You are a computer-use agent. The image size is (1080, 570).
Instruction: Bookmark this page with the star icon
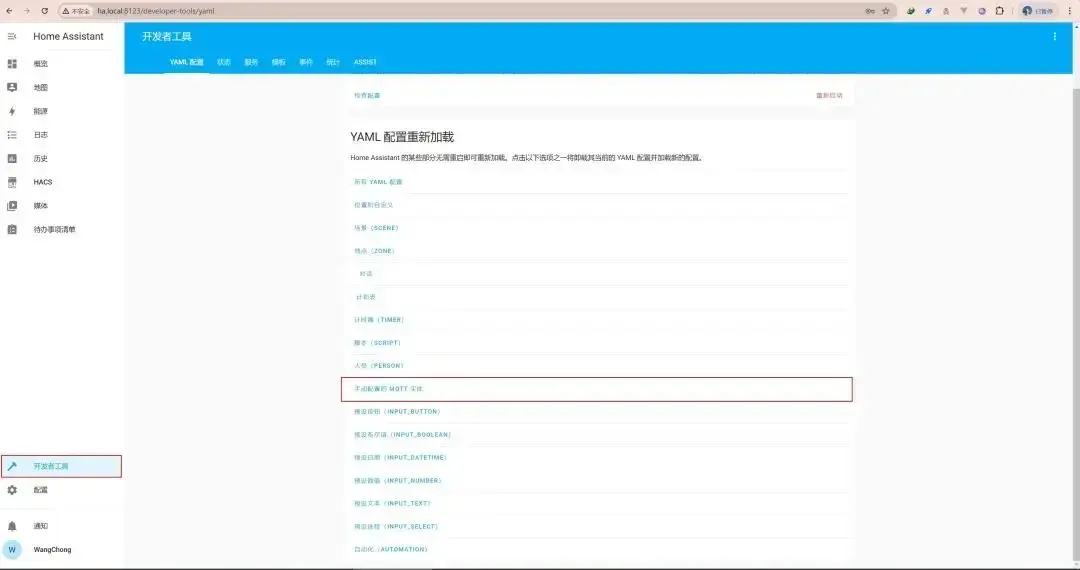click(x=886, y=11)
